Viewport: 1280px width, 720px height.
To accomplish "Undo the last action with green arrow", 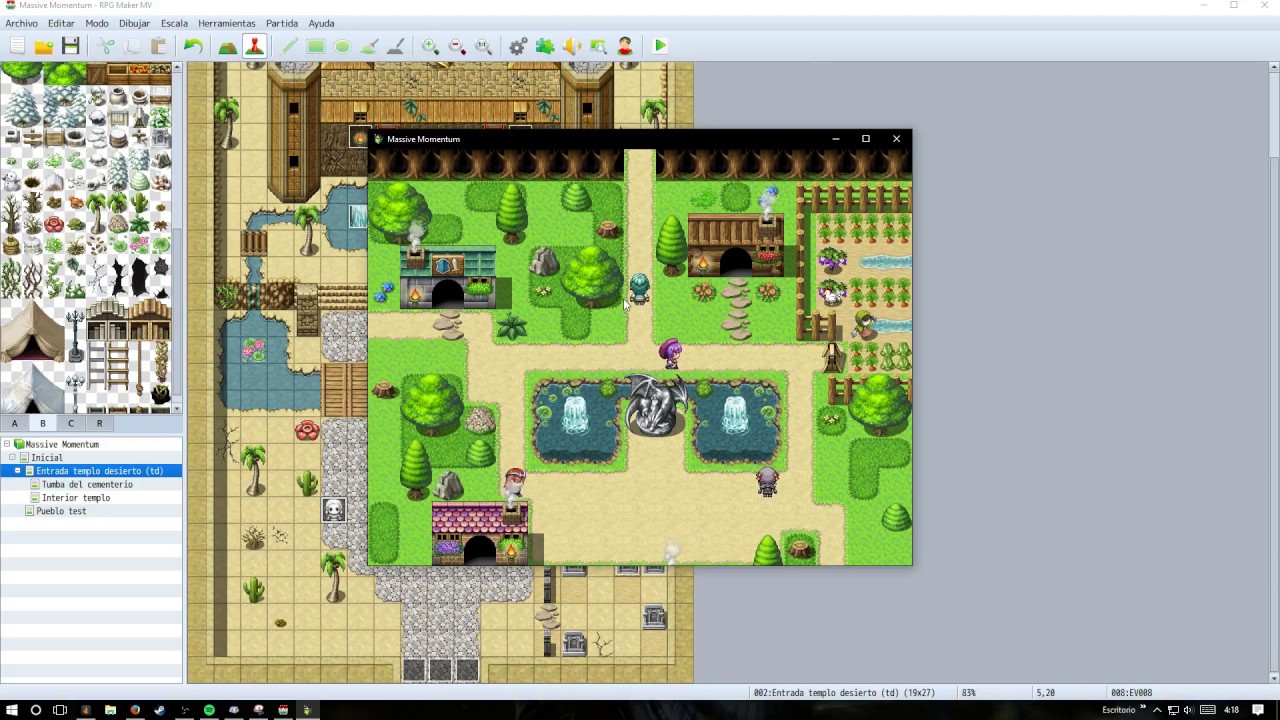I will 193,46.
